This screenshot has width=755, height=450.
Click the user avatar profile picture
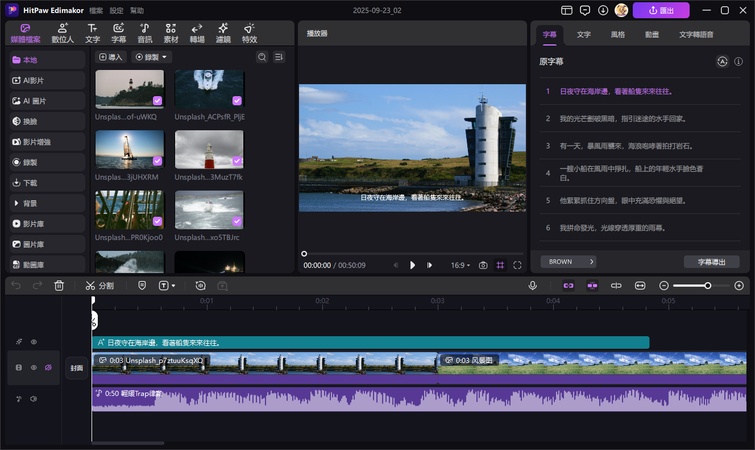coord(621,10)
